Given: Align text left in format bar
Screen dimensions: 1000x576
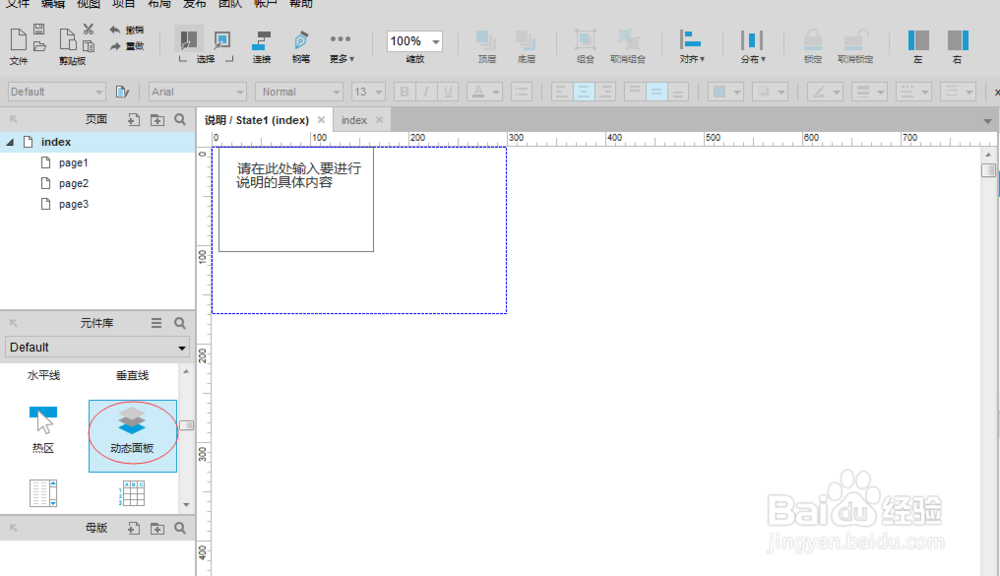Looking at the screenshot, I should pyautogui.click(x=561, y=92).
